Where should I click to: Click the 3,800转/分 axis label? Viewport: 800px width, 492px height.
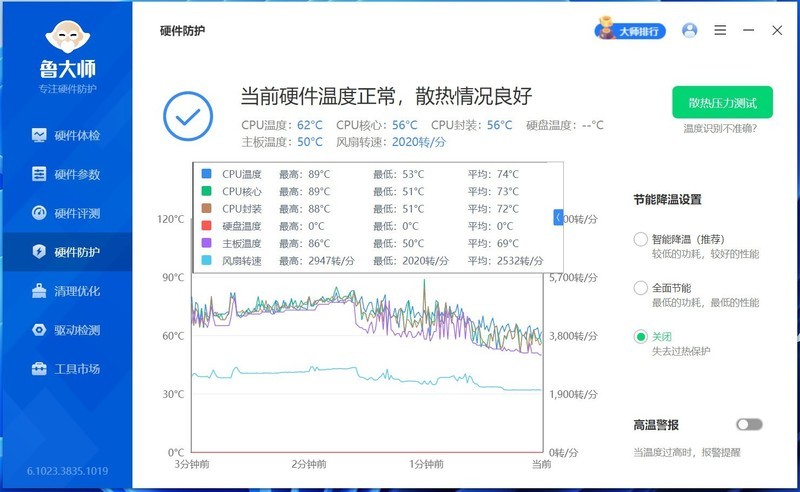point(573,336)
